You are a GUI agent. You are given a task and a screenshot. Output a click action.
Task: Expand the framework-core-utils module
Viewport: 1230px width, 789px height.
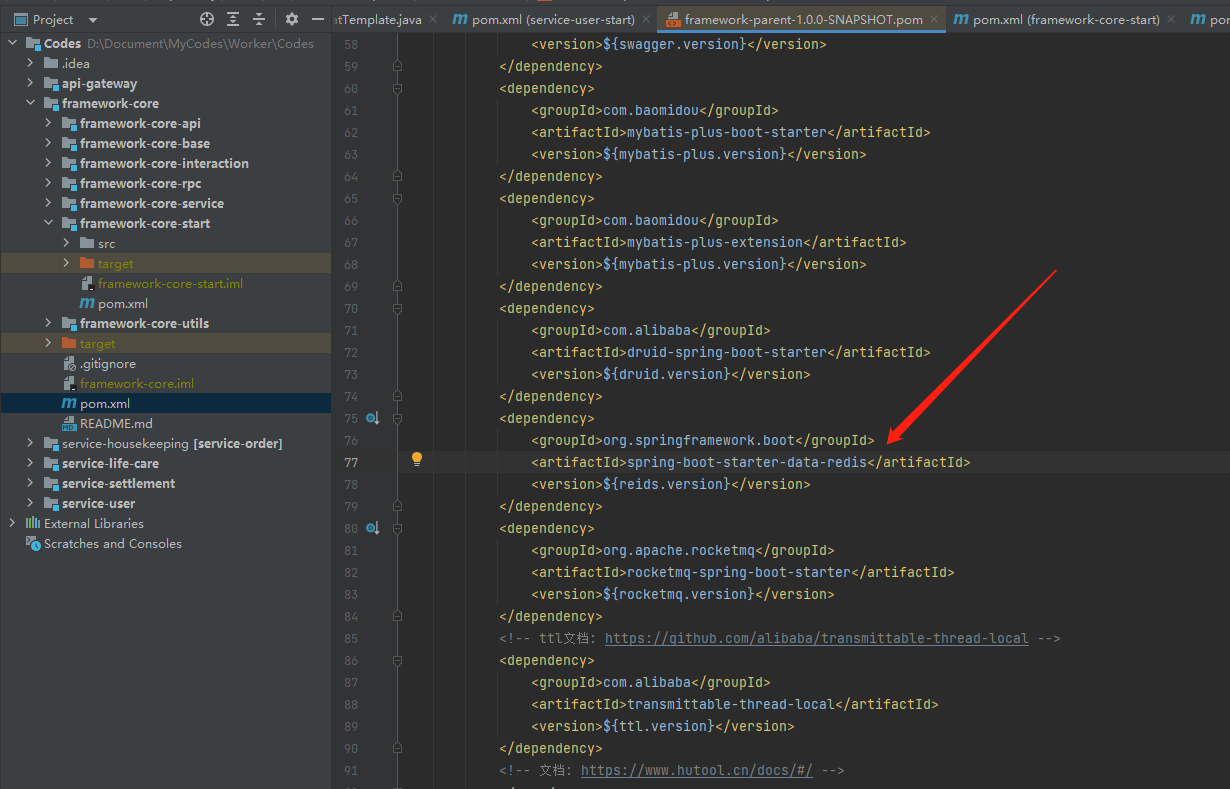point(49,323)
